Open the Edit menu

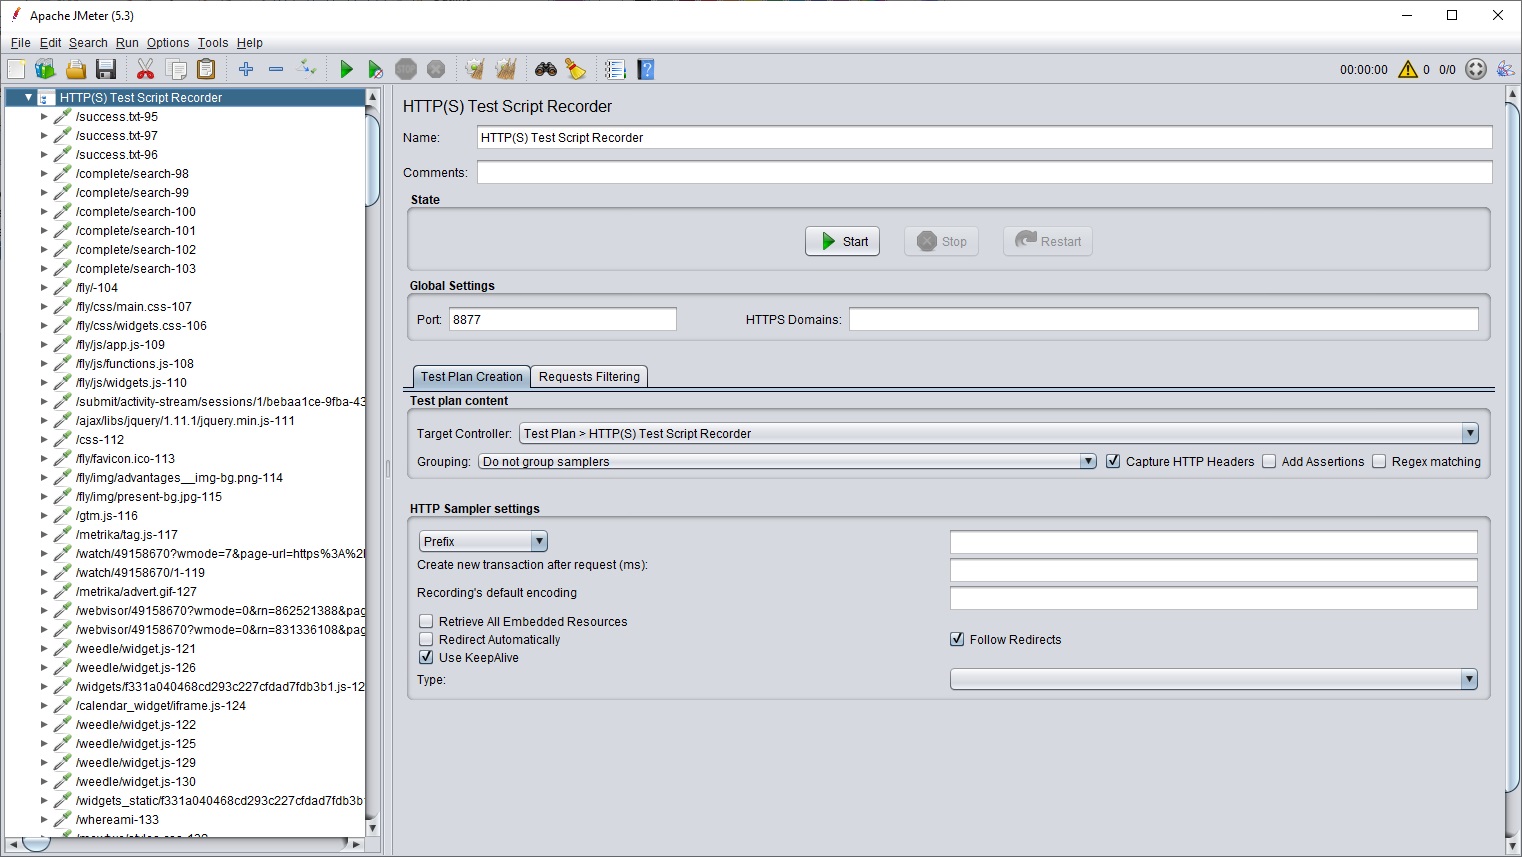[50, 43]
